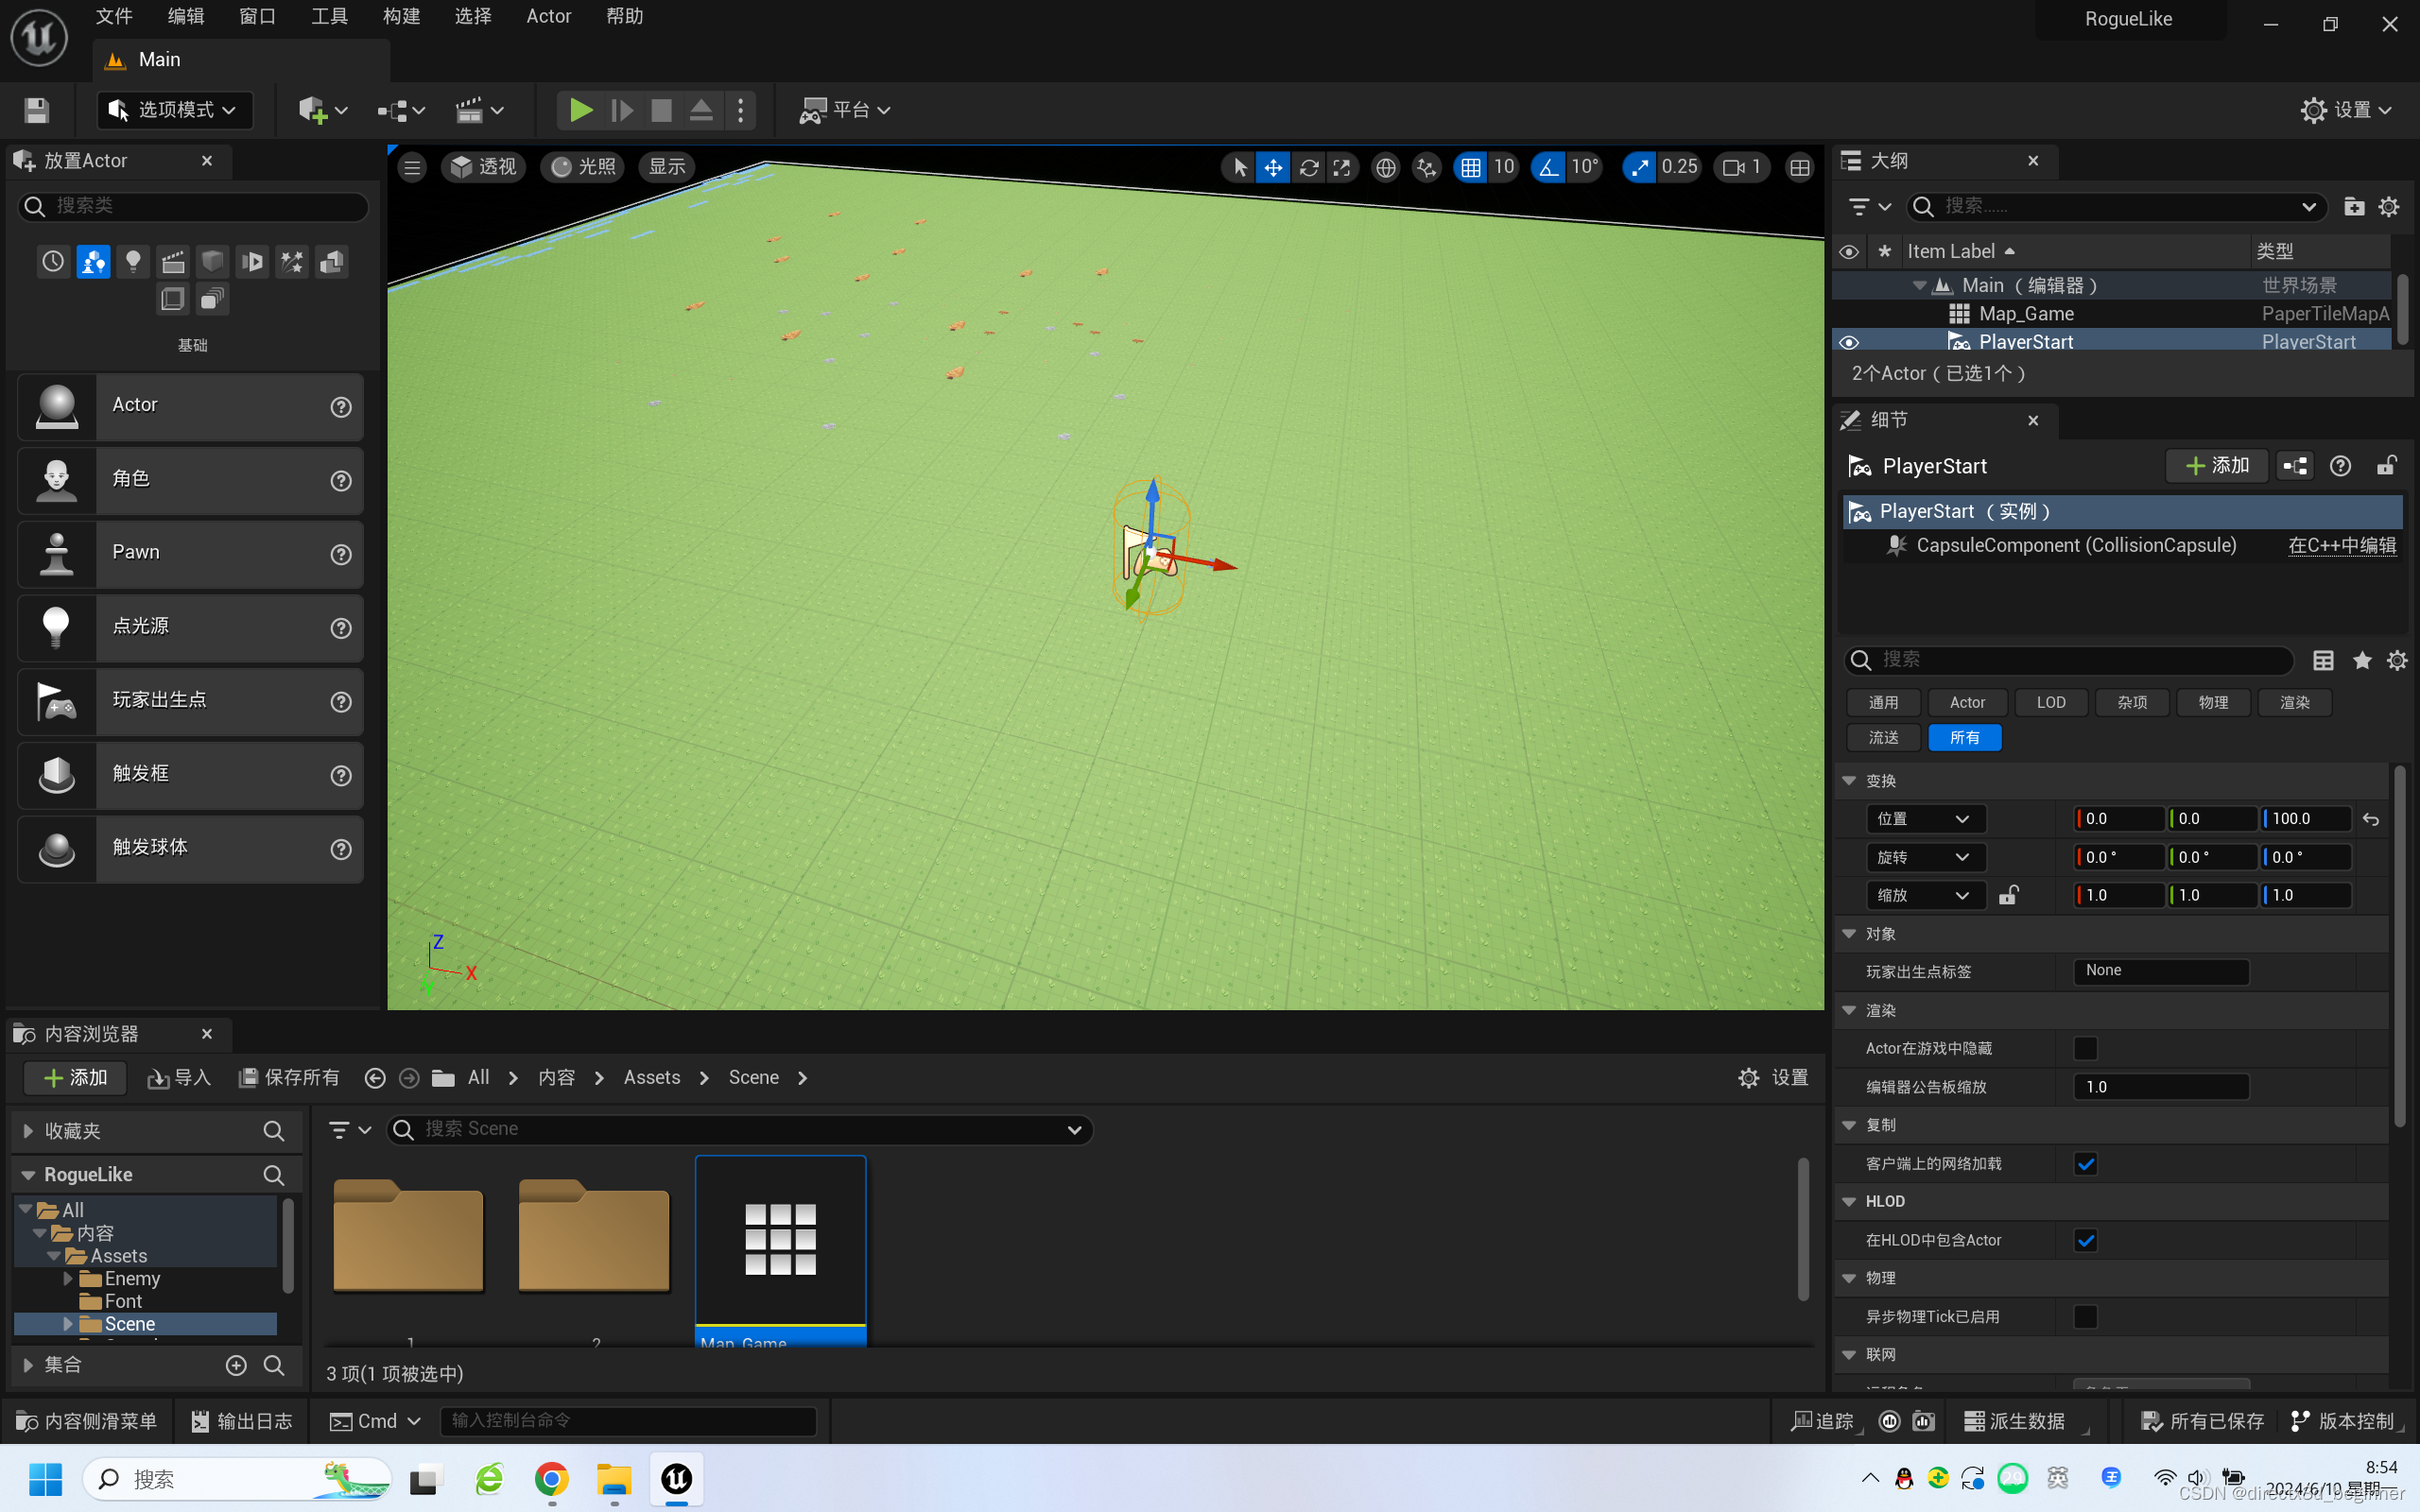Expand the Enemy folder in the content tree
Screen dimensions: 2420x1512
[x=68, y=1278]
